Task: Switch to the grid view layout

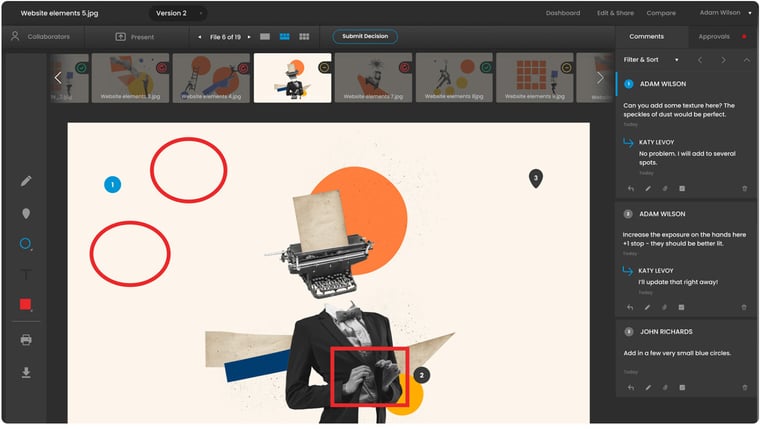Action: click(x=304, y=37)
